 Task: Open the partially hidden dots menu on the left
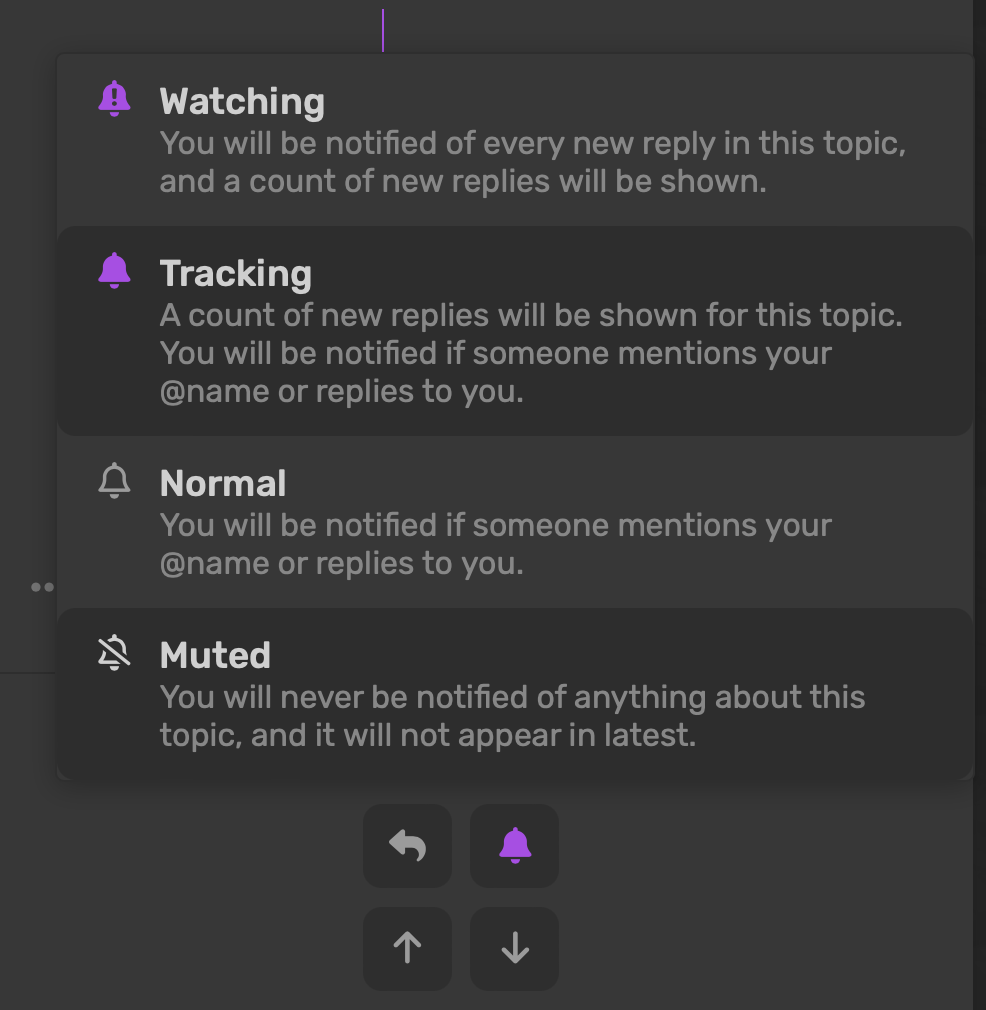coord(43,587)
